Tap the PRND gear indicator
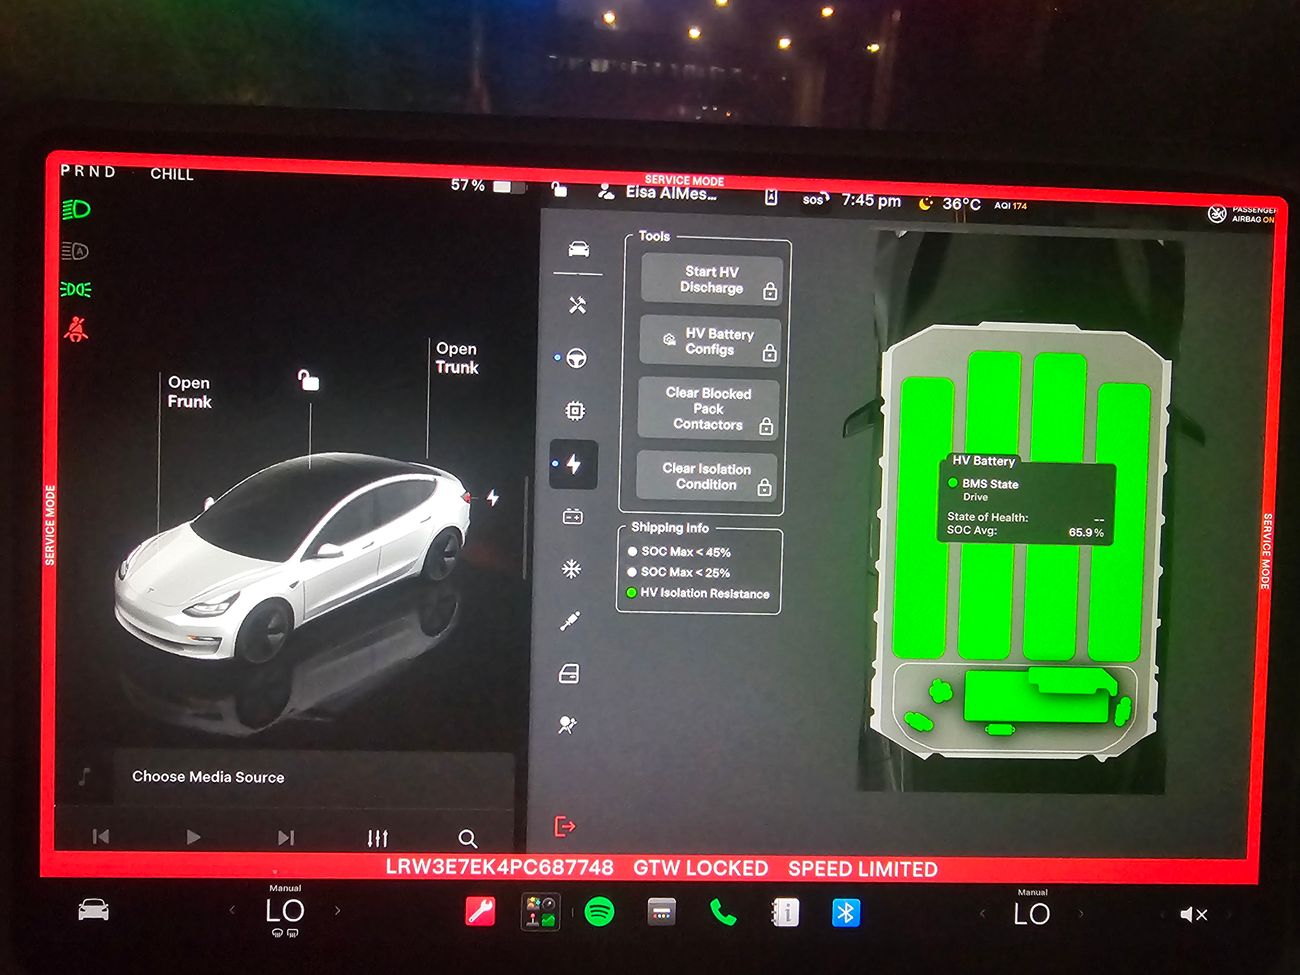 [88, 171]
